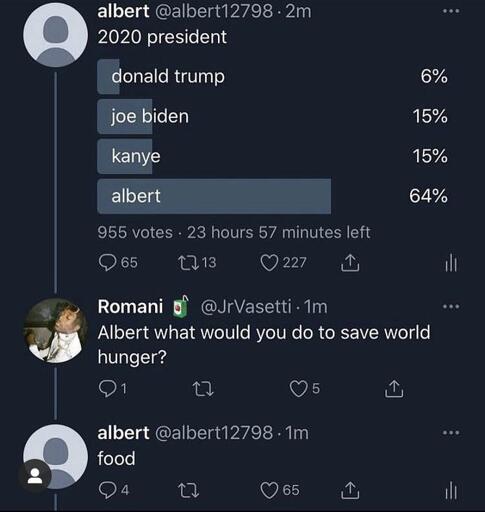View analytics for the poll tweet
This screenshot has width=485, height=512.
(451, 263)
